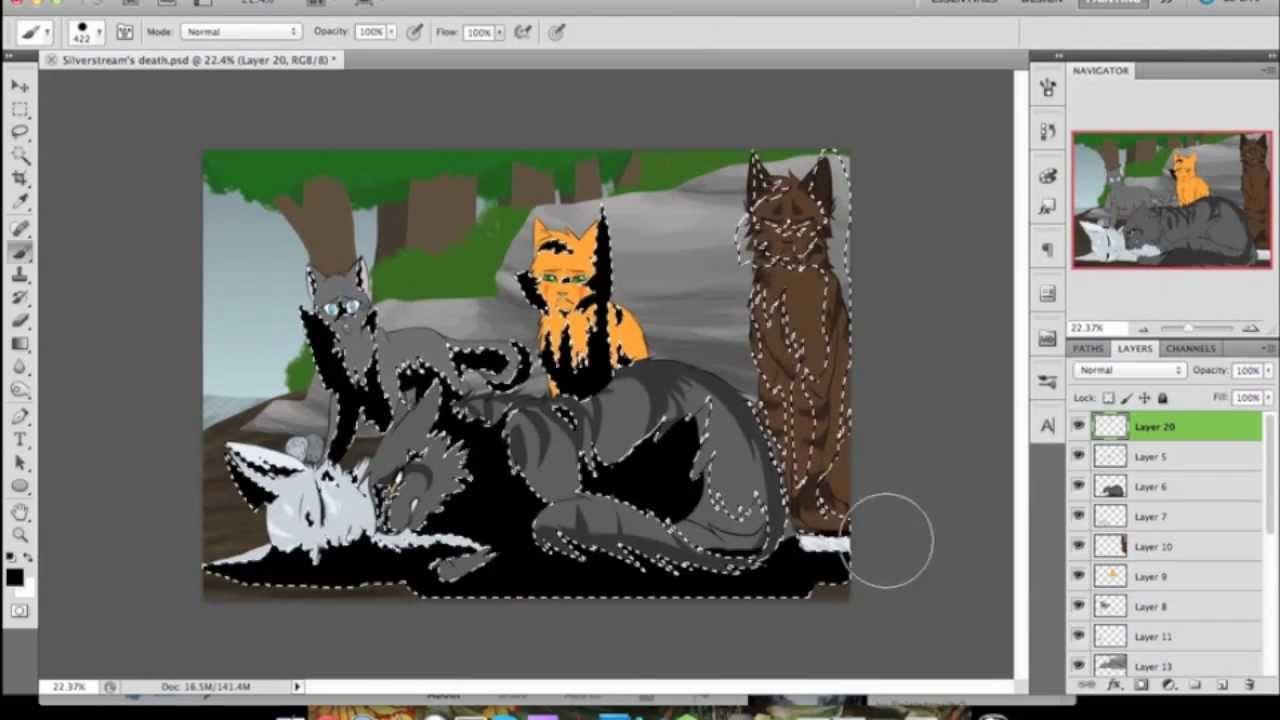Select the Brush tool in the toolbox

[x=20, y=252]
